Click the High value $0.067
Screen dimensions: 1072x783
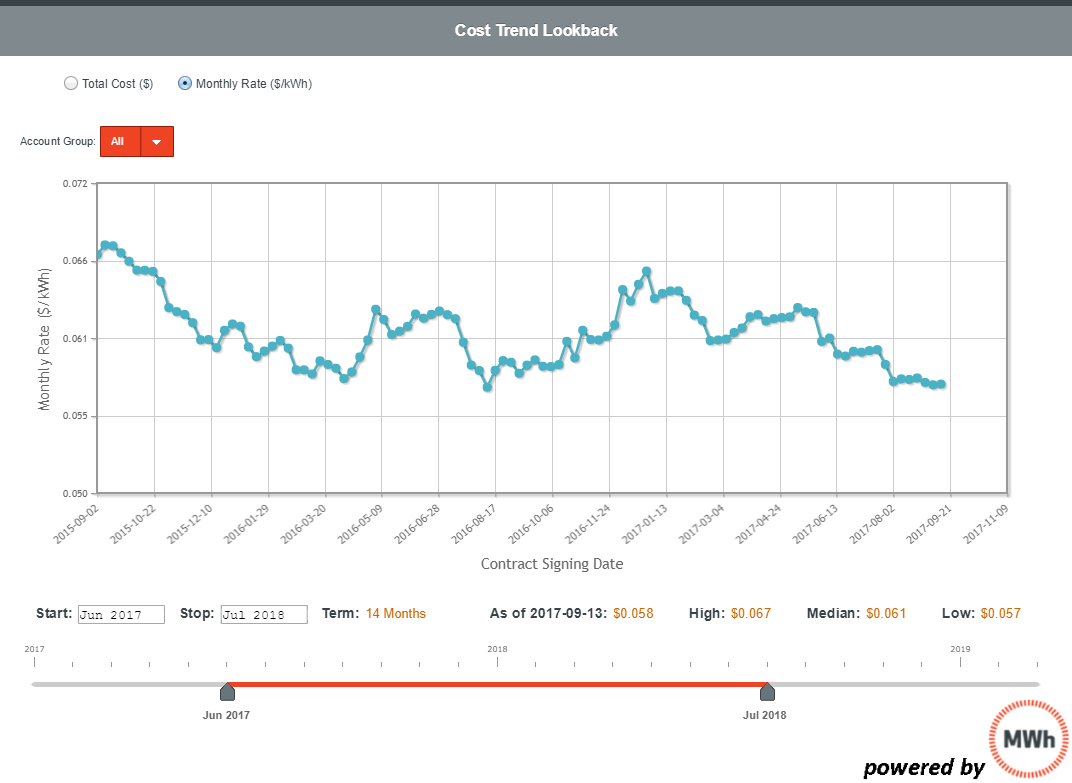pyautogui.click(x=751, y=613)
